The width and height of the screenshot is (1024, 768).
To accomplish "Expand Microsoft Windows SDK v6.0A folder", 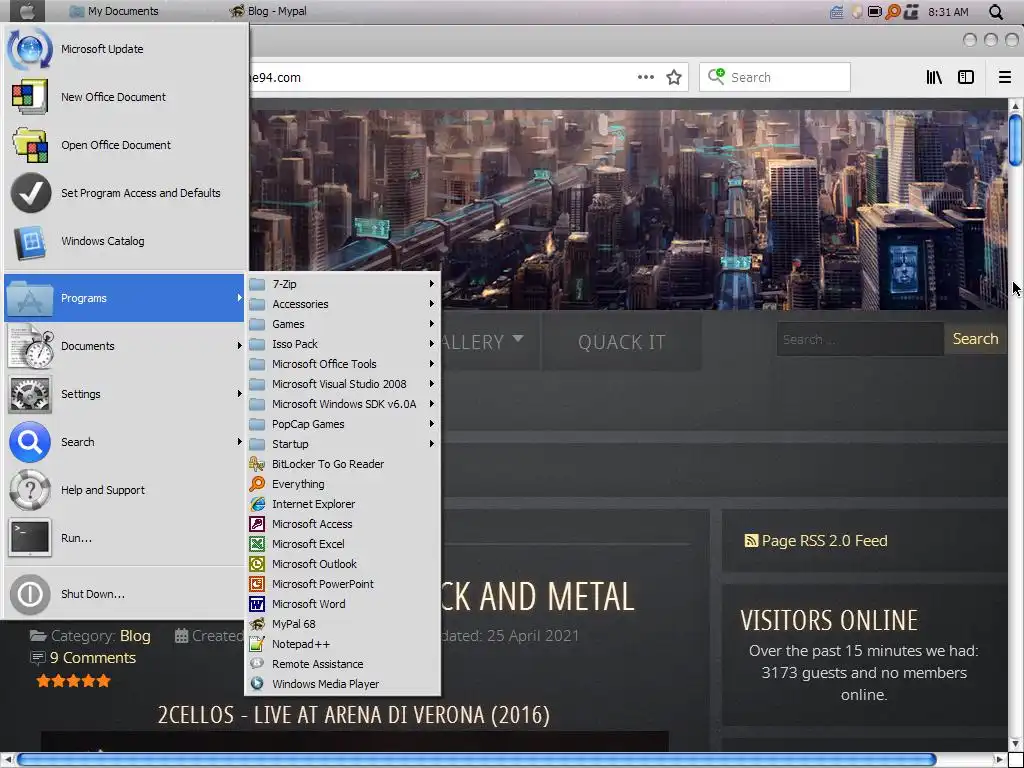I will (343, 404).
